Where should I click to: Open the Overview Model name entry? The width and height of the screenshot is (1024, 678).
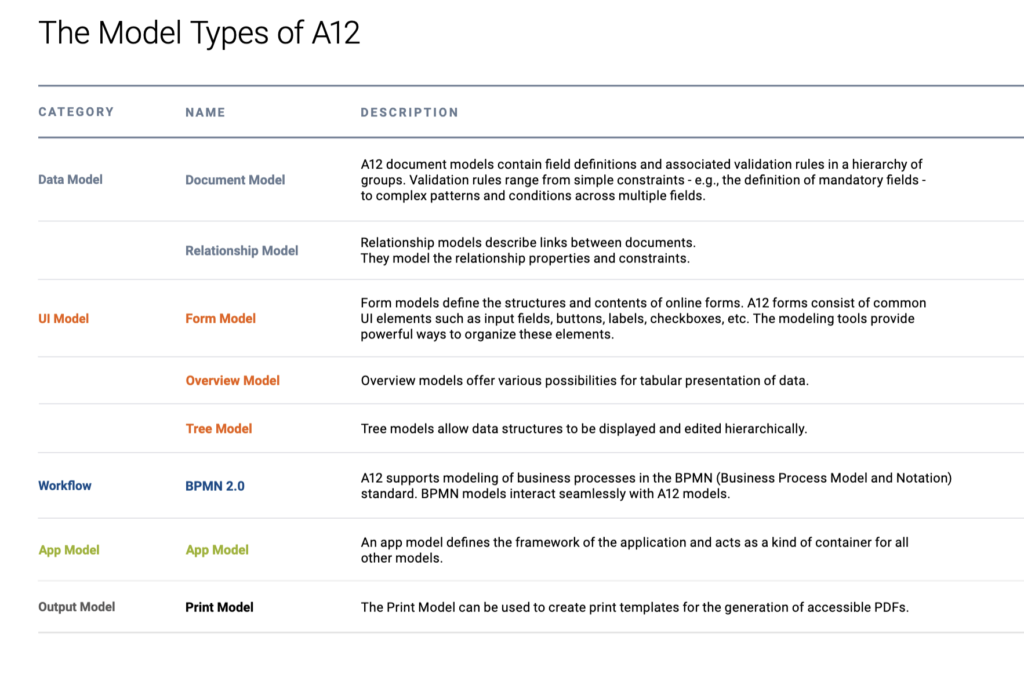point(232,381)
